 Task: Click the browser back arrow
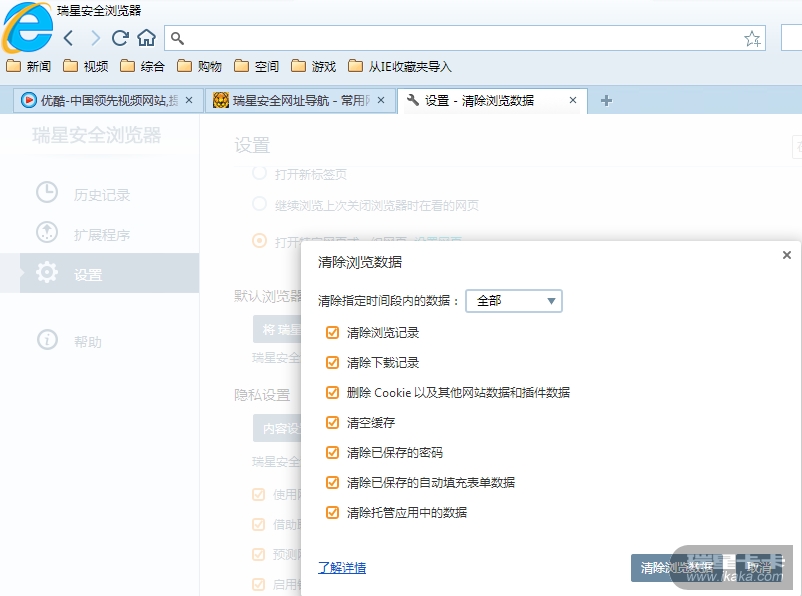point(69,38)
